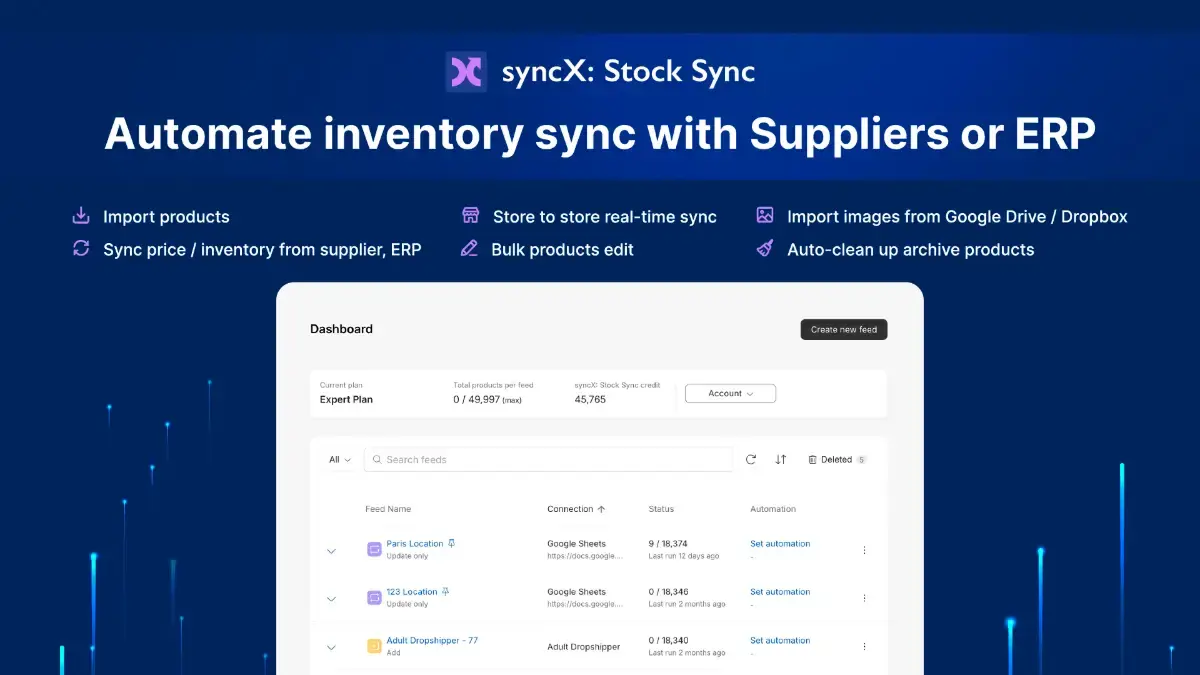Open the Paris Location feed link

tap(415, 544)
